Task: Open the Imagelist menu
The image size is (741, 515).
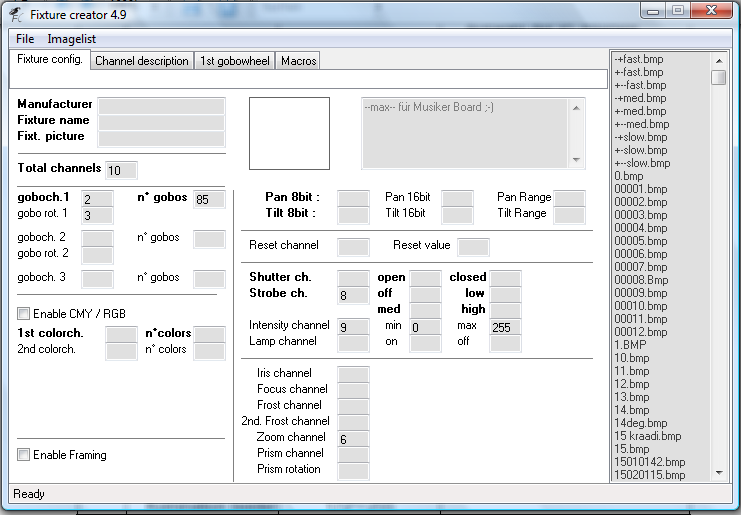Action: pyautogui.click(x=71, y=39)
